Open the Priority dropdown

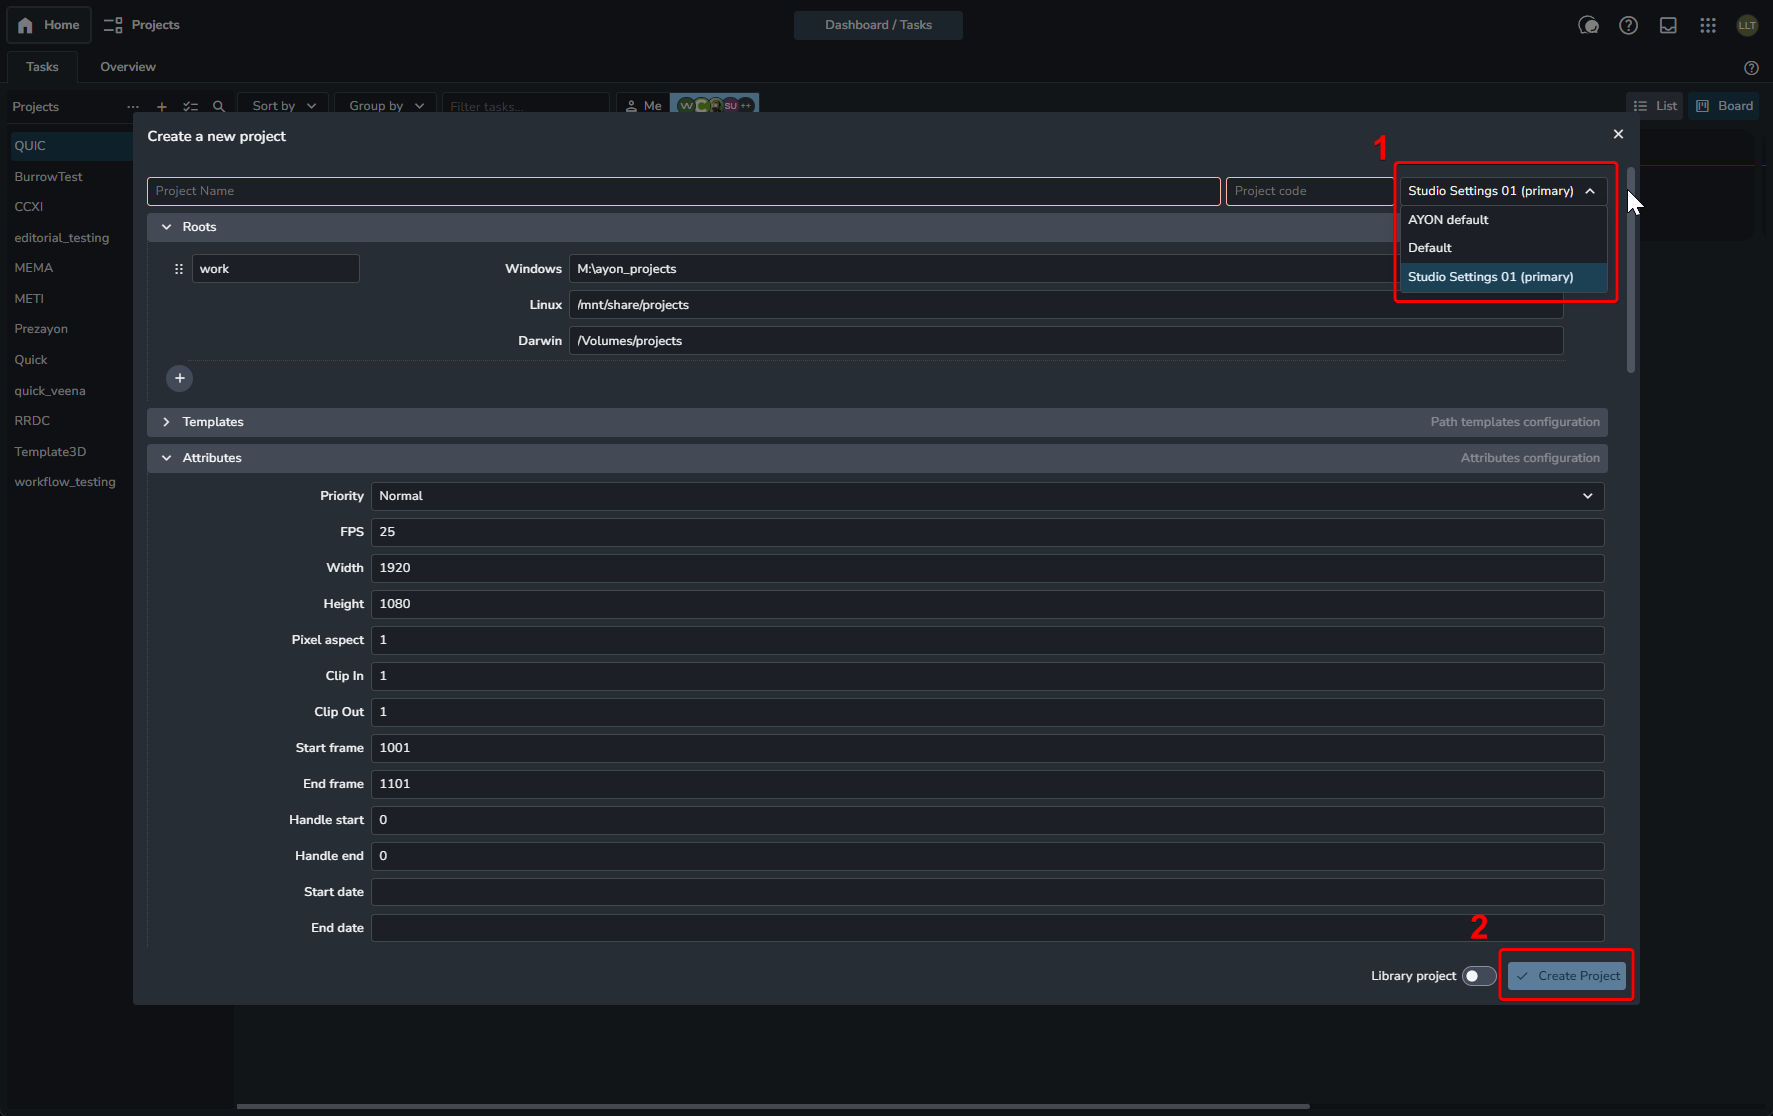(x=987, y=496)
